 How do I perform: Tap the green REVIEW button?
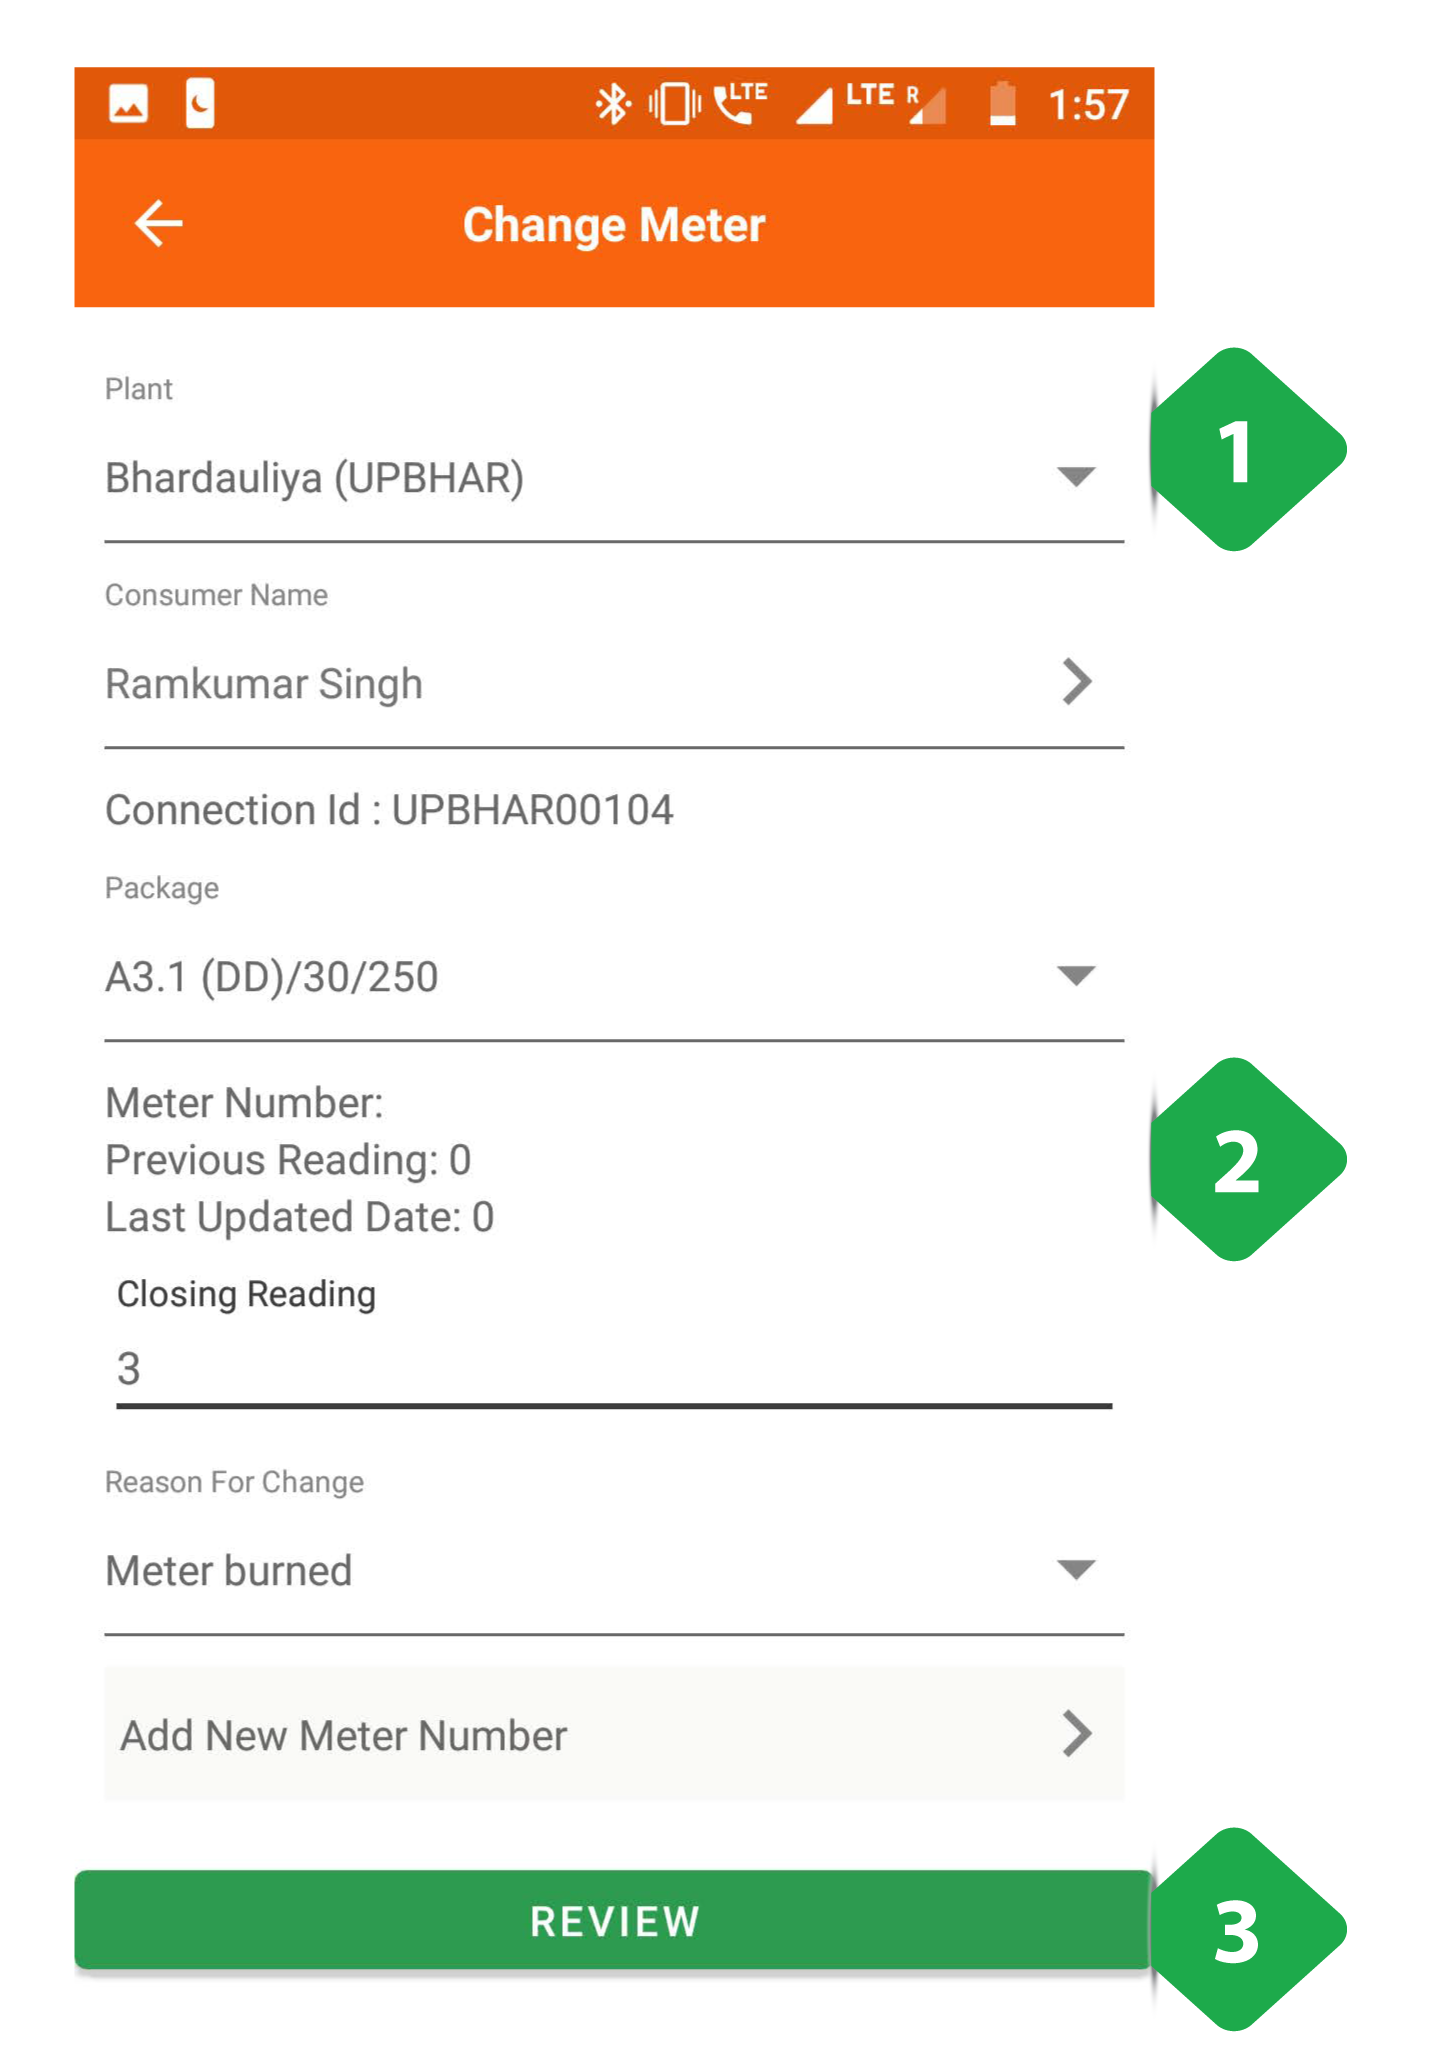[614, 1921]
